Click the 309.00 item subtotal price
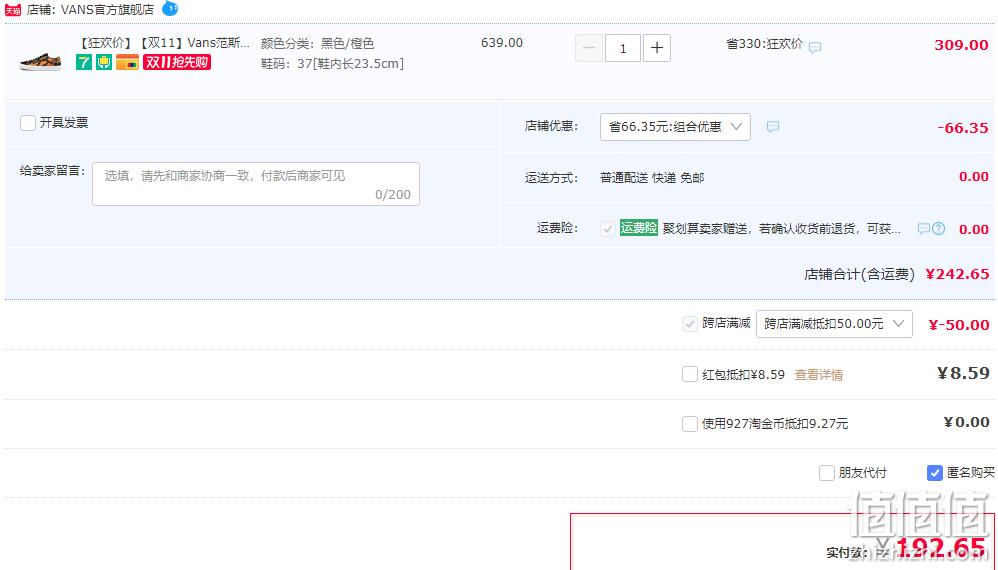The image size is (998, 570). click(961, 45)
